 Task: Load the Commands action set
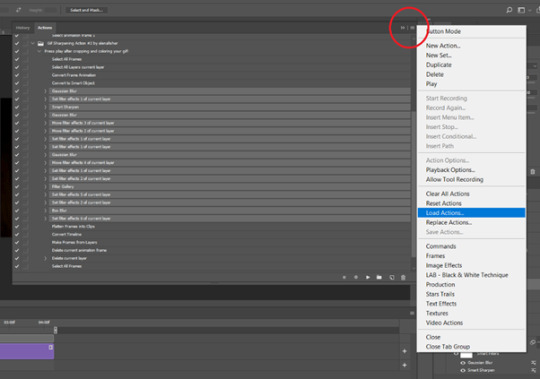click(471, 246)
